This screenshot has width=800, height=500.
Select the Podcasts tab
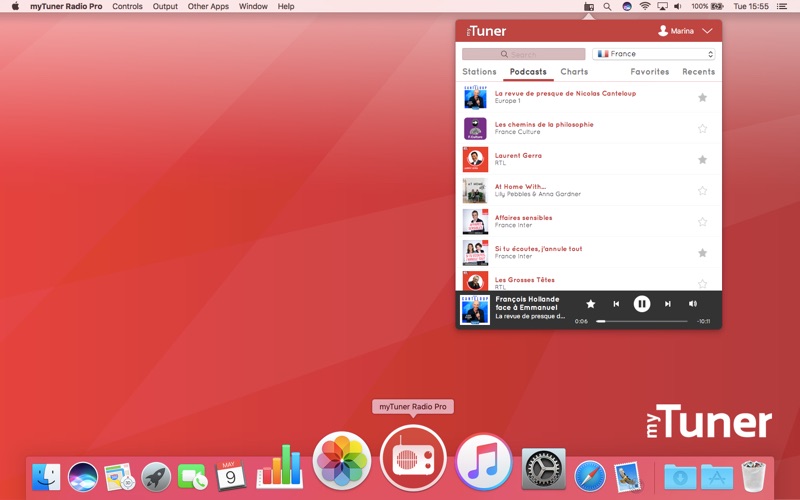coord(528,72)
